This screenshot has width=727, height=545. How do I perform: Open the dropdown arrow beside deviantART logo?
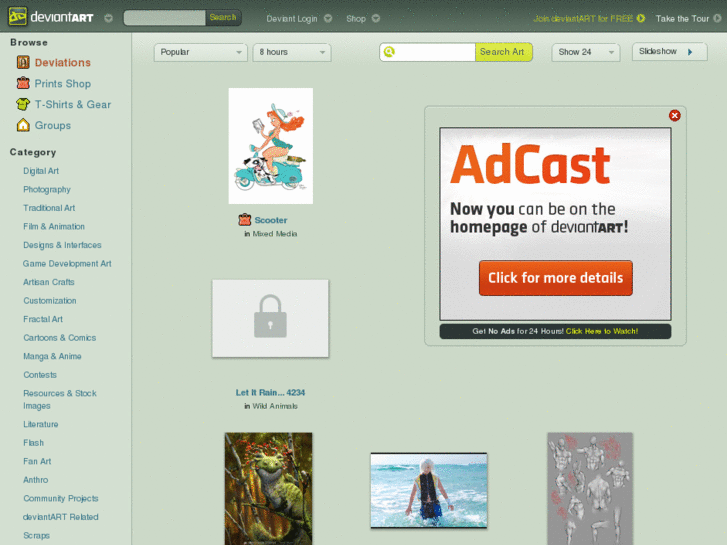pyautogui.click(x=108, y=18)
